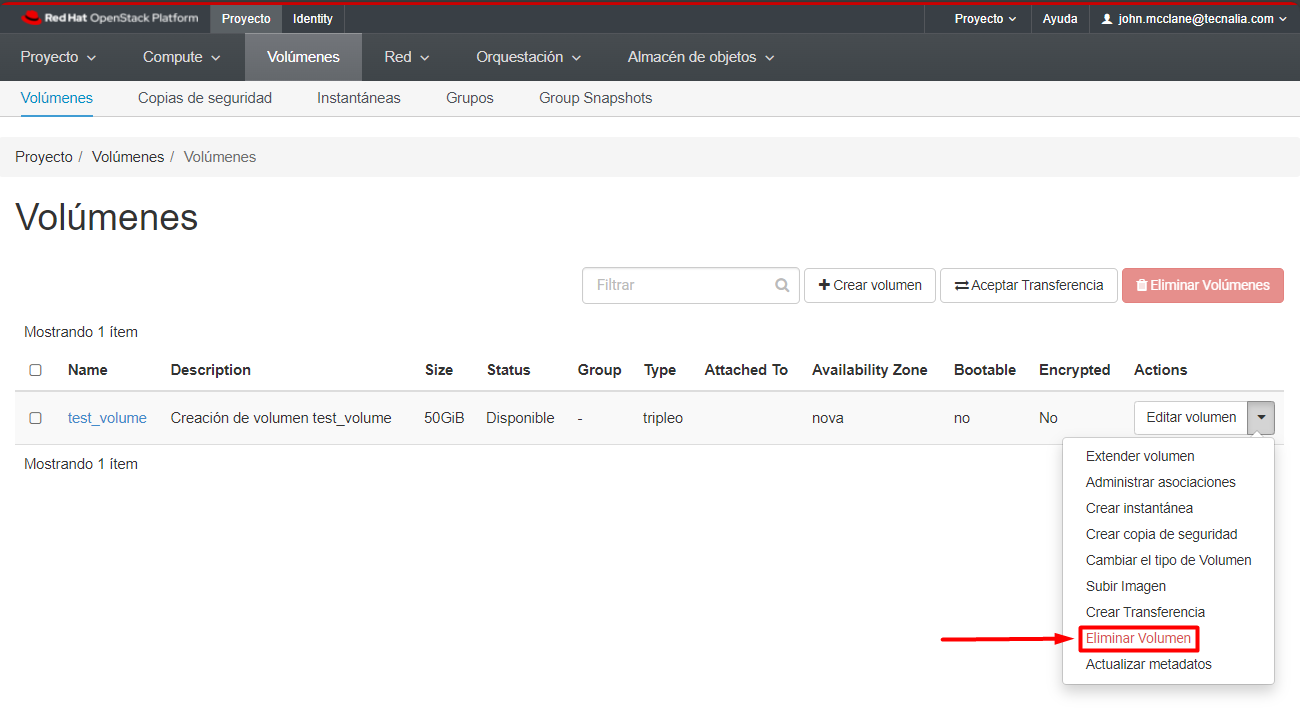
Task: Open the Red network dropdown menu
Action: click(x=406, y=57)
